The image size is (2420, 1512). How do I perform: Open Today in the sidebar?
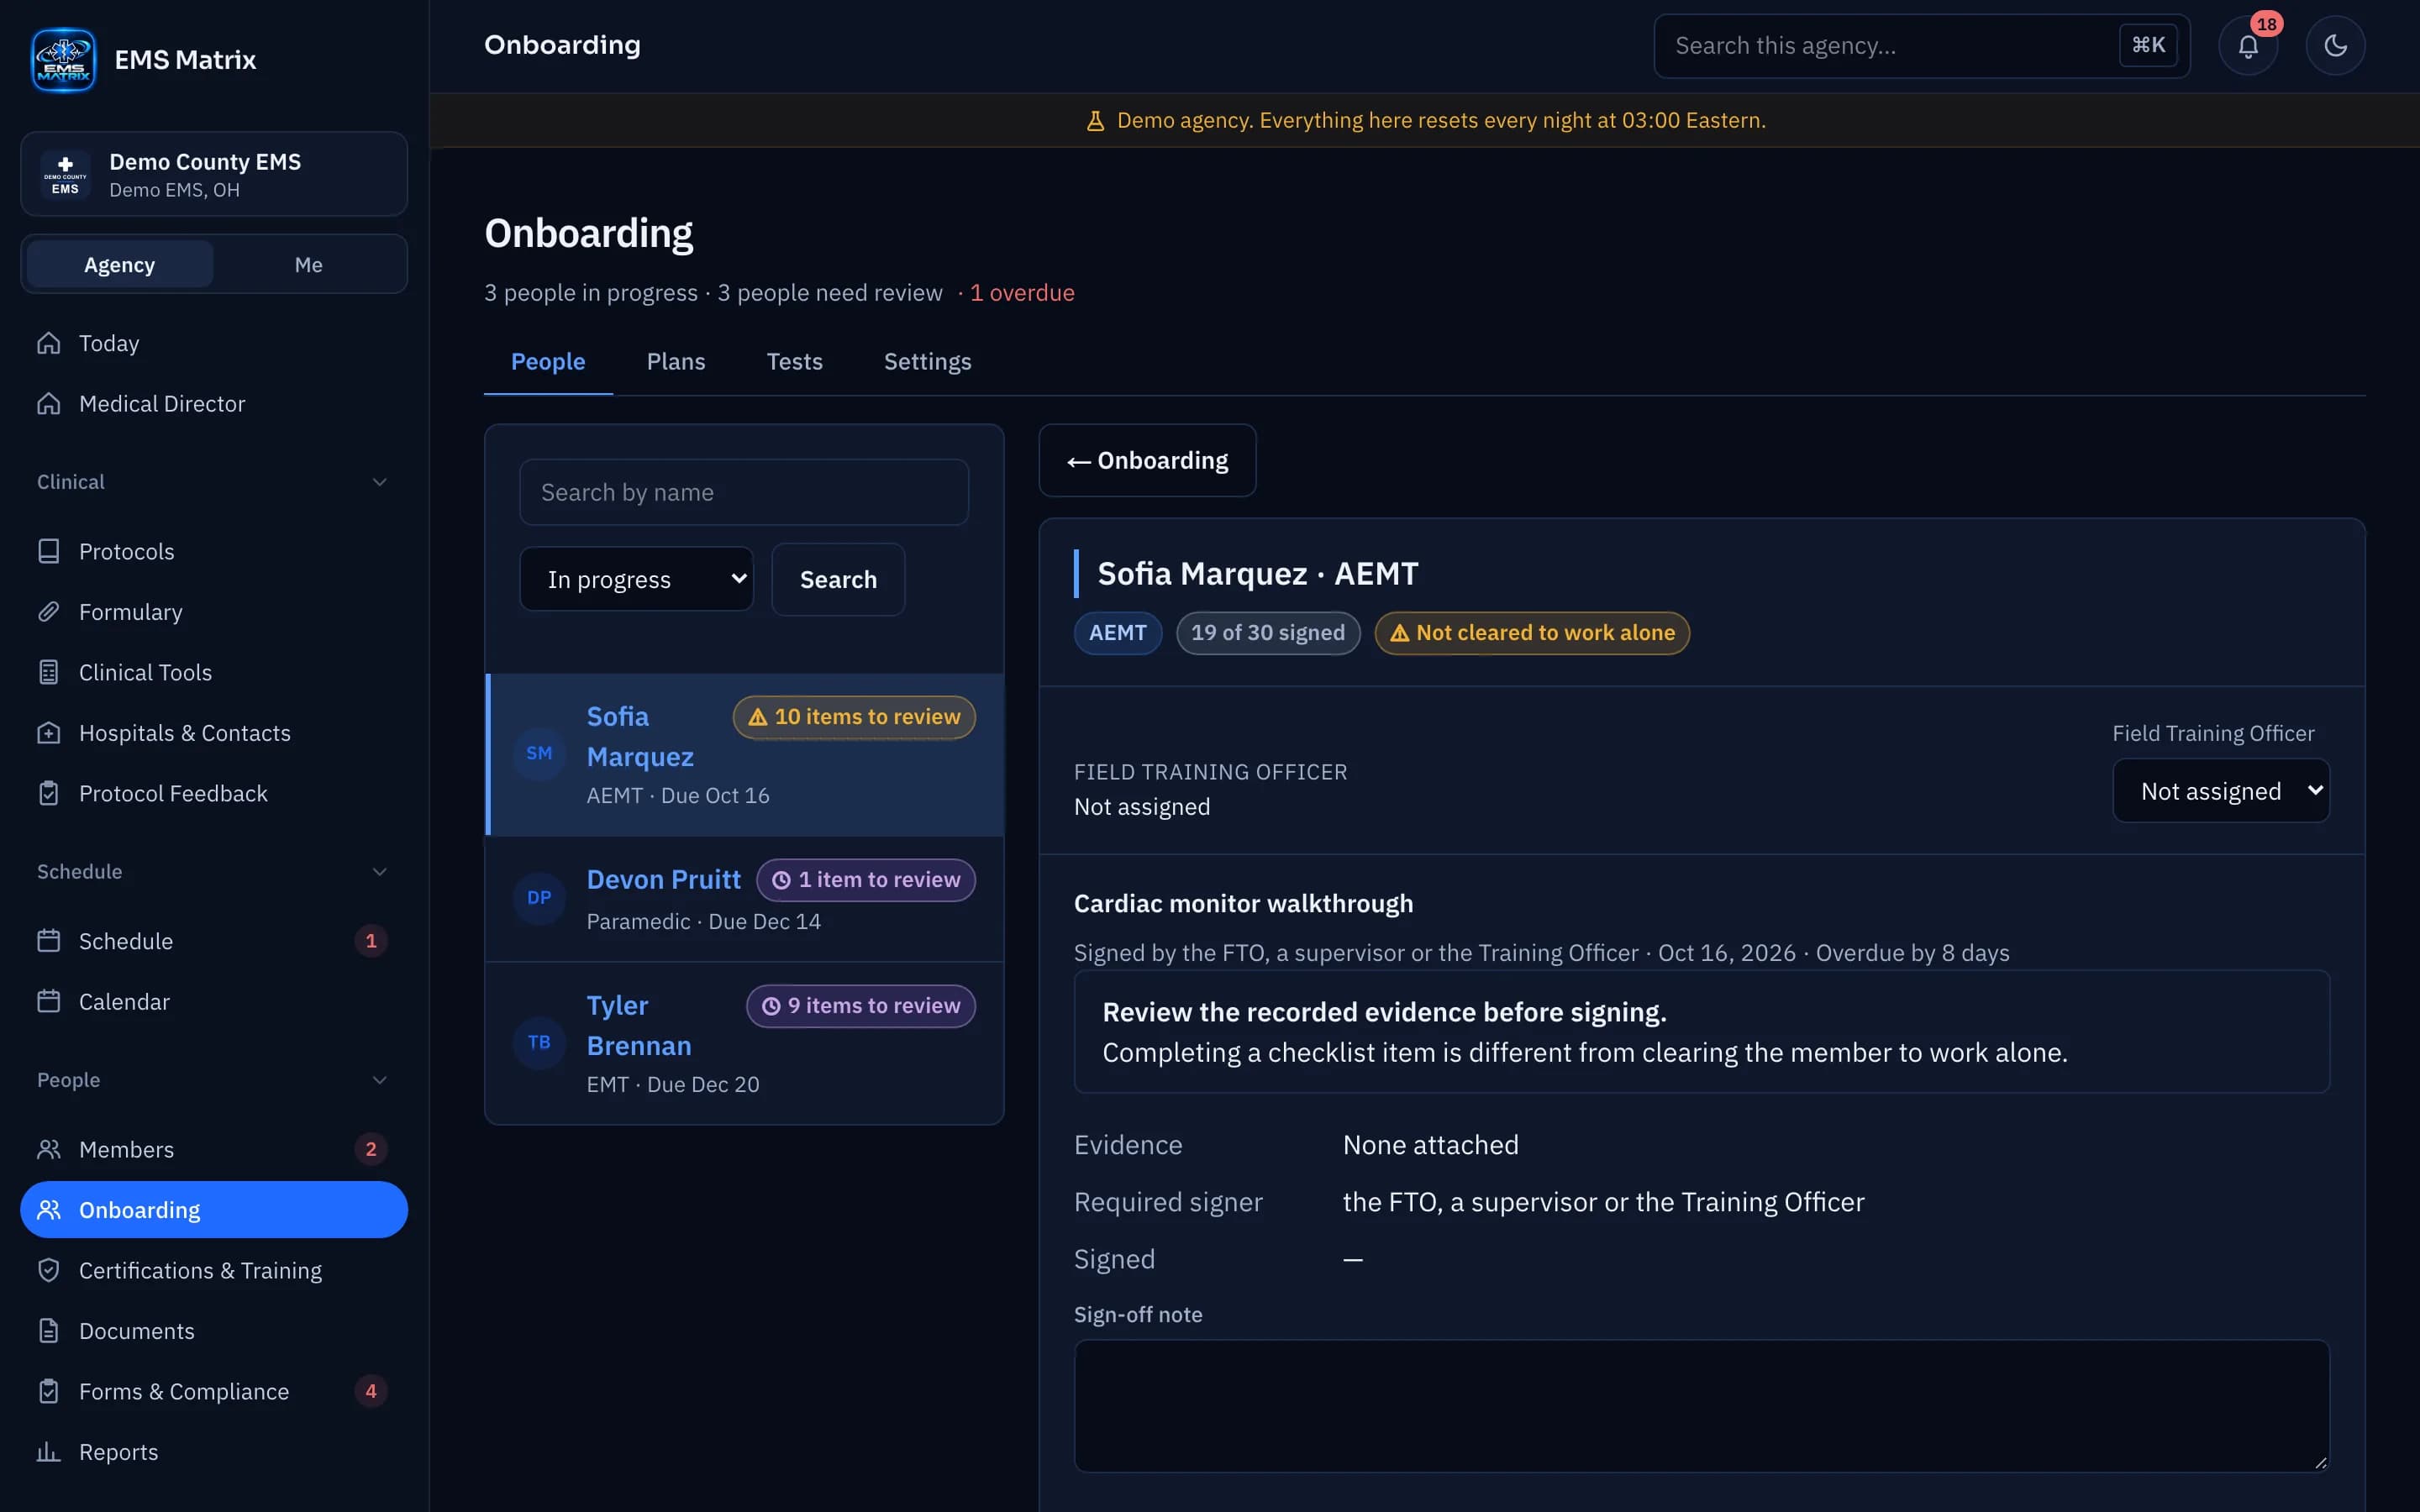(214, 343)
